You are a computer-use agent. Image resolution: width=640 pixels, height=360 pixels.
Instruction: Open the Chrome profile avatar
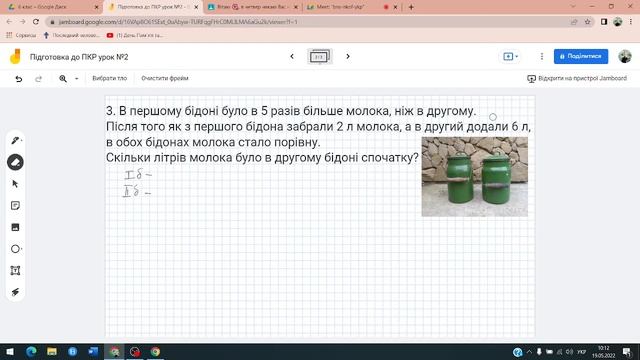tap(617, 22)
